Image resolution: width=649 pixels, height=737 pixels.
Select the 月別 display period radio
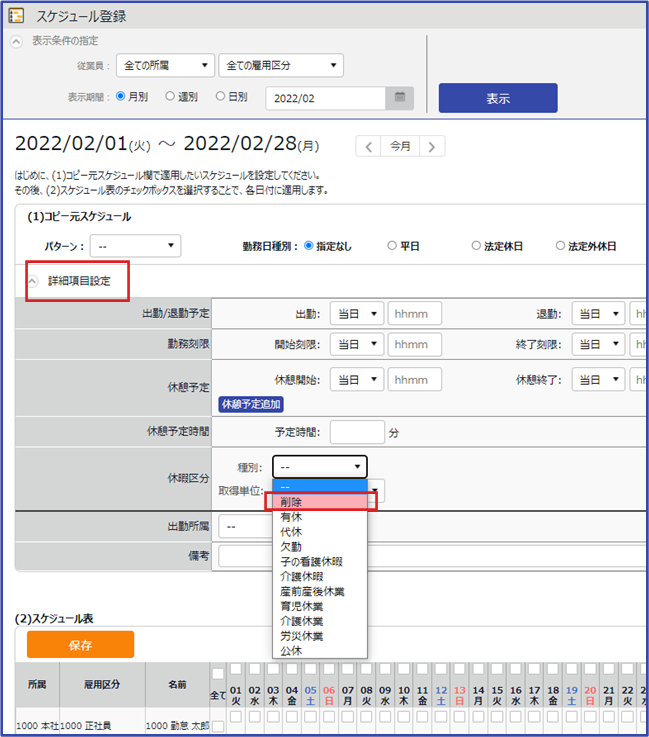click(x=121, y=96)
